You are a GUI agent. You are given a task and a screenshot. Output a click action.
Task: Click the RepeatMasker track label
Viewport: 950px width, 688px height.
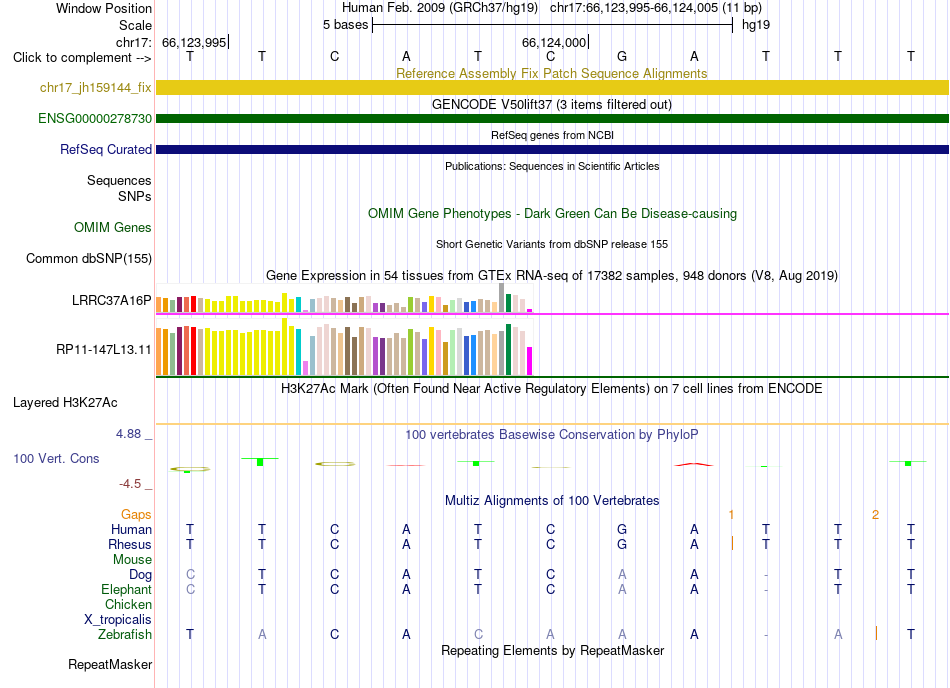click(110, 664)
